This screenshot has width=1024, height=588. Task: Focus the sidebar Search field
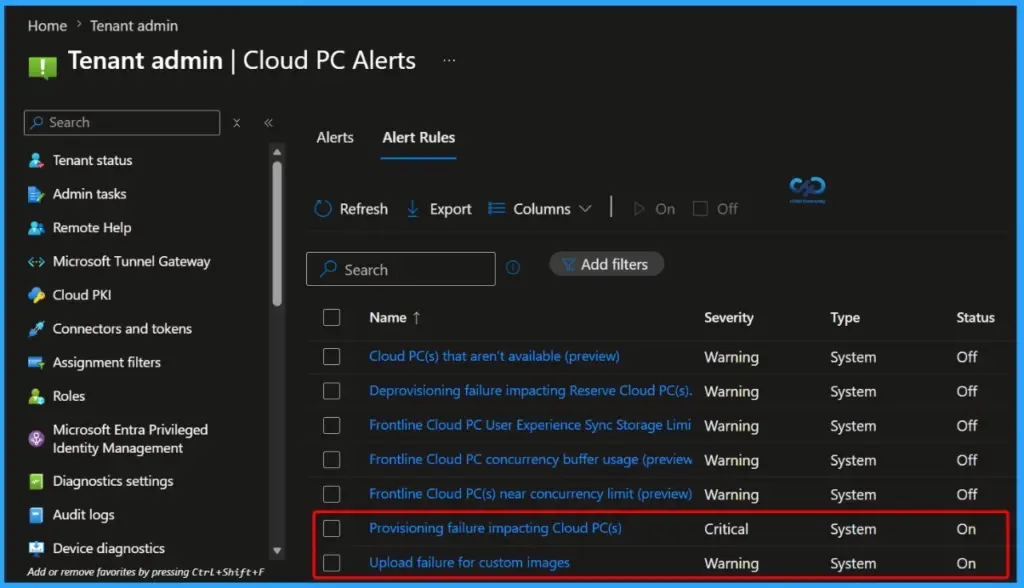(x=122, y=123)
